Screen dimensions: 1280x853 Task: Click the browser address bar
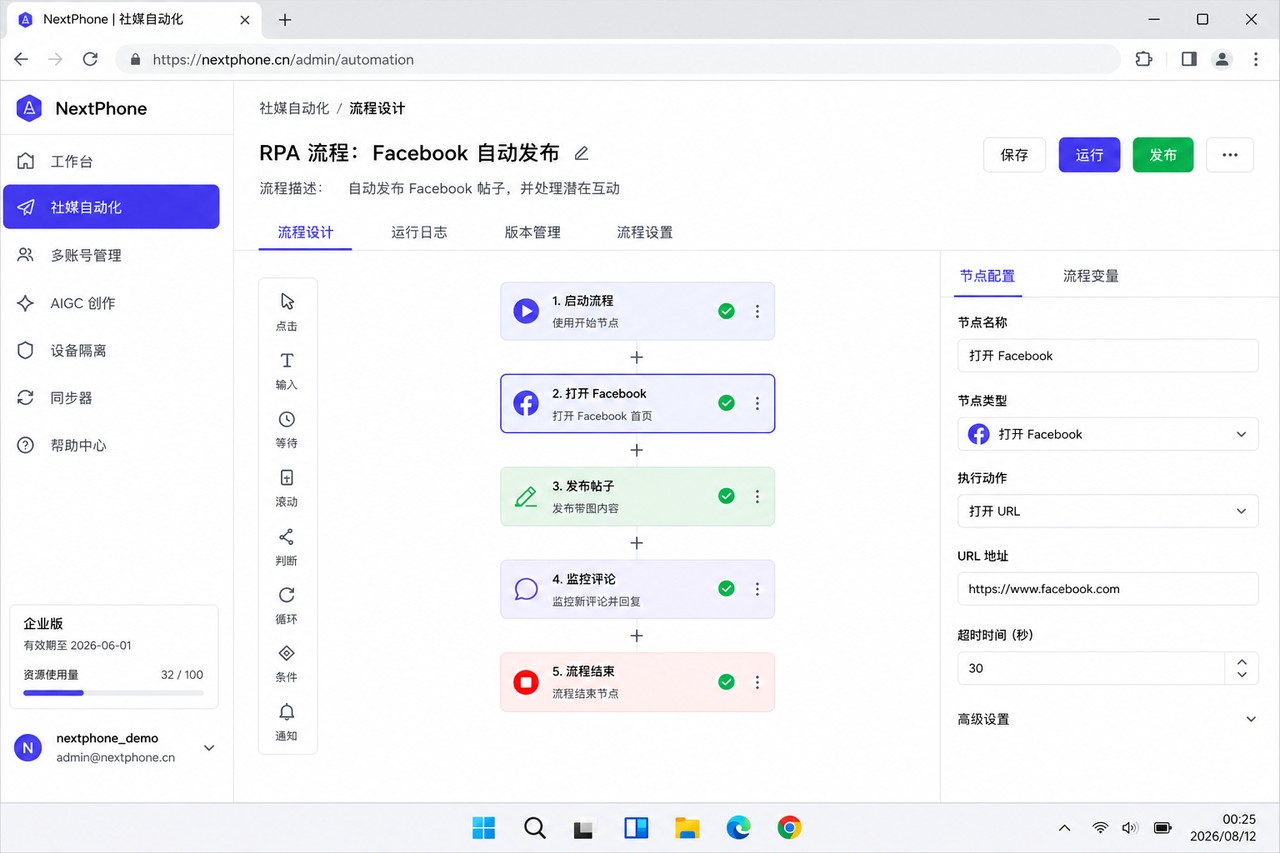[618, 59]
